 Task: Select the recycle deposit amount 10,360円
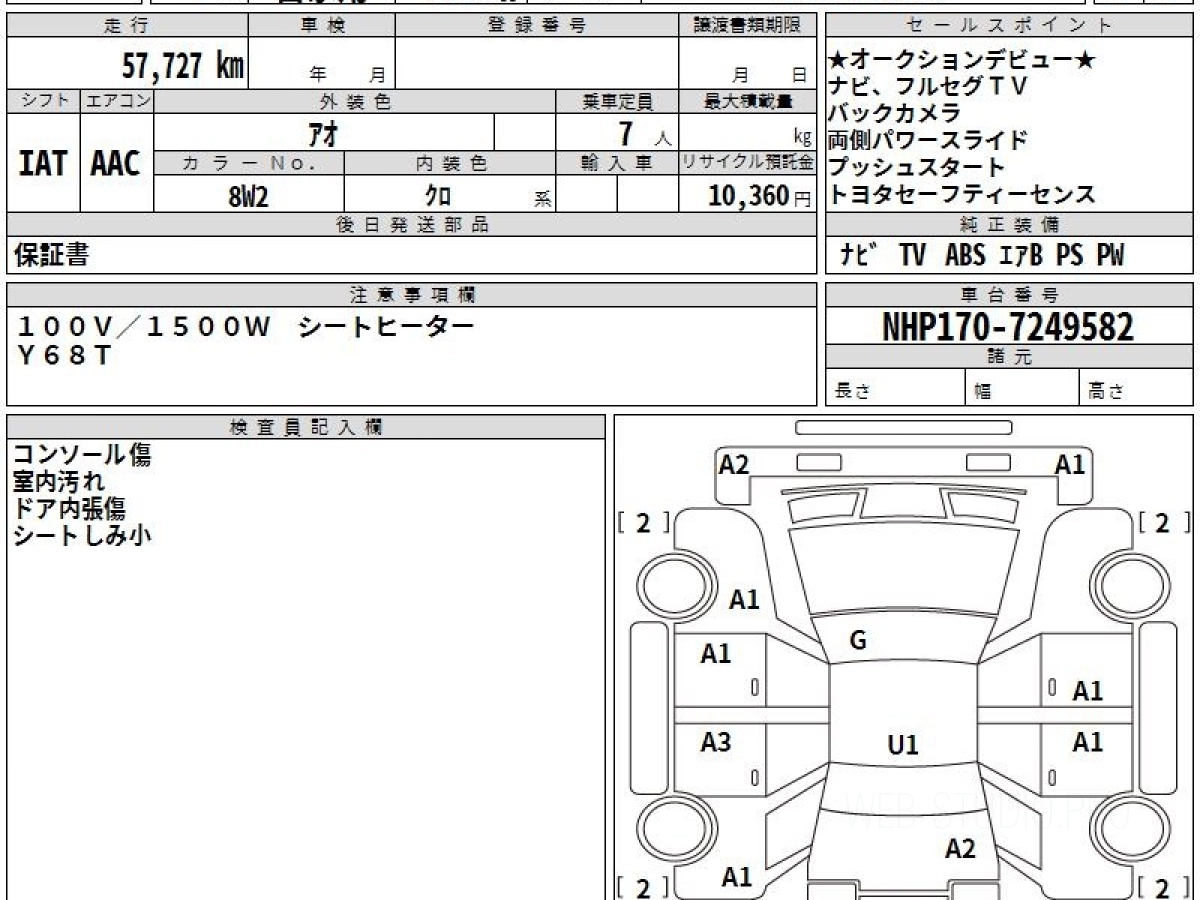(x=748, y=196)
